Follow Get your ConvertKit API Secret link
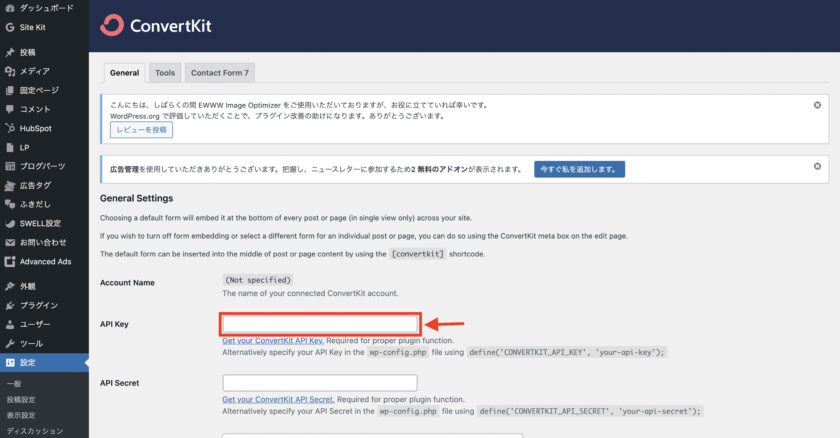The image size is (840, 438). [x=278, y=399]
